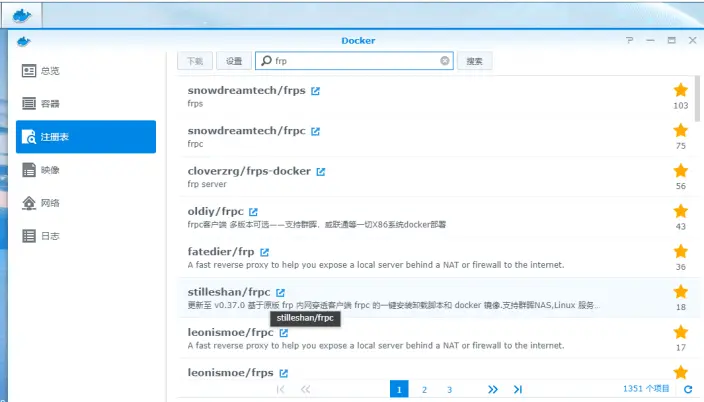Click the star icon for leonismoe/frps
Screen dimensions: 704x402
click(x=681, y=372)
